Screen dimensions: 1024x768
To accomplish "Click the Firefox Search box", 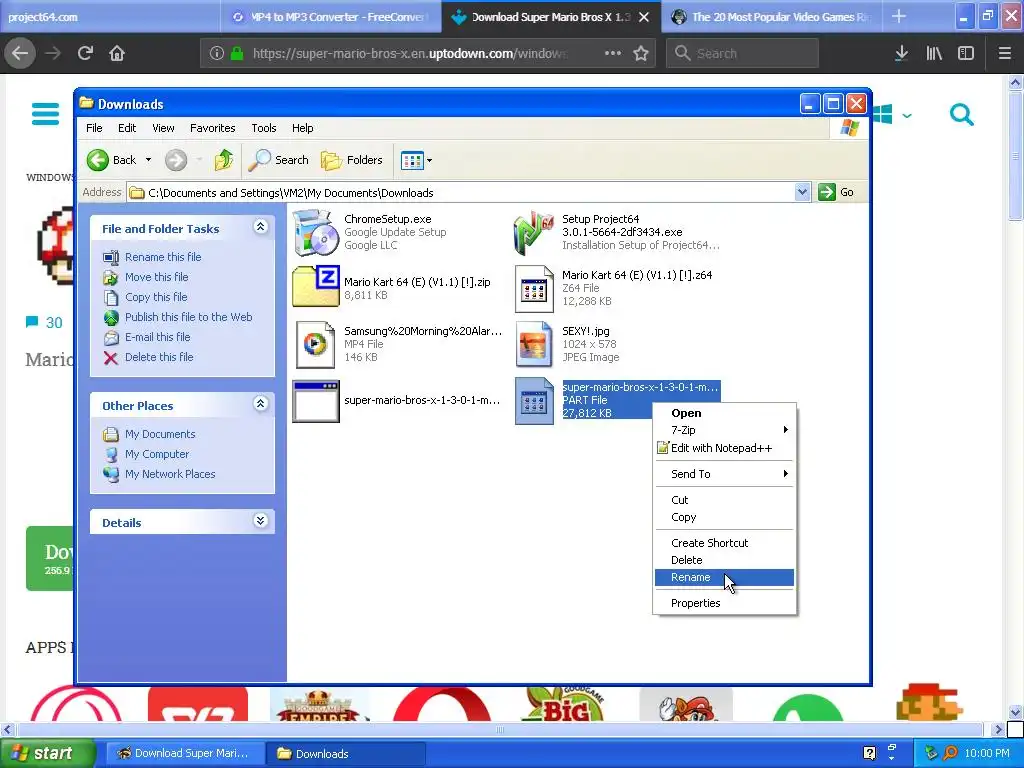I will coord(742,54).
